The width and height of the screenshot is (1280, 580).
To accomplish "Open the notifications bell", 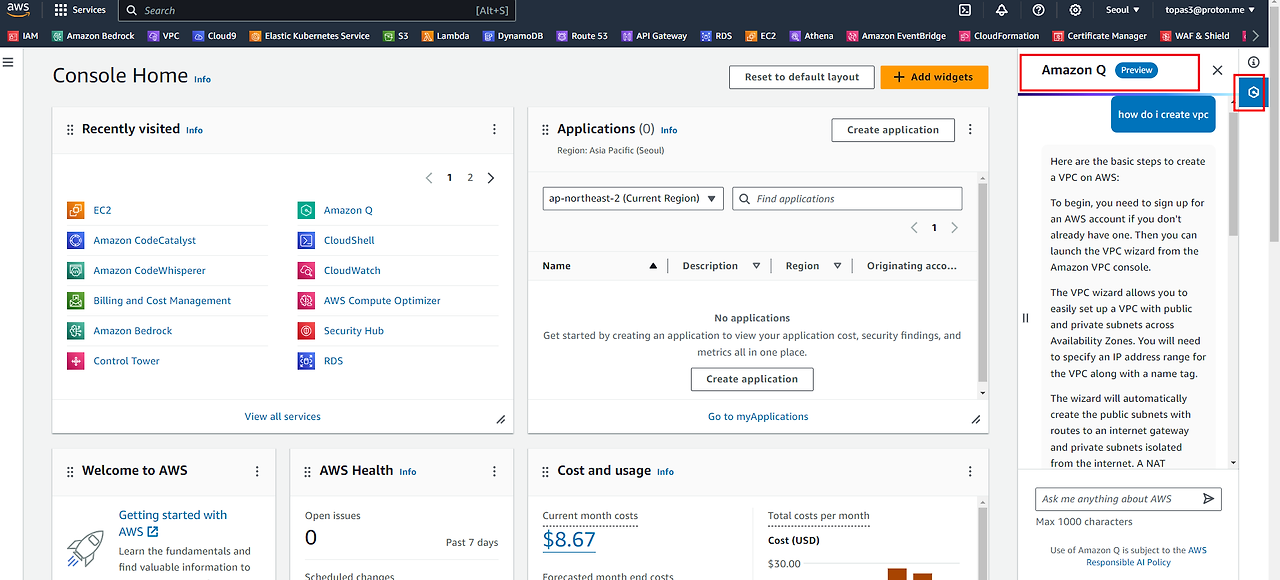I will [1002, 10].
